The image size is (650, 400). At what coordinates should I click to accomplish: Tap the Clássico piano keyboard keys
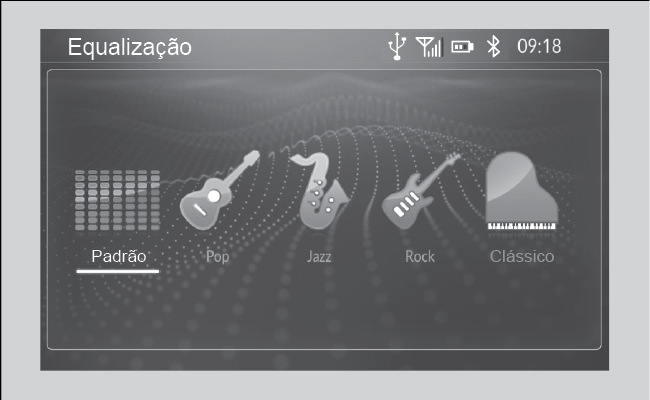(x=522, y=226)
